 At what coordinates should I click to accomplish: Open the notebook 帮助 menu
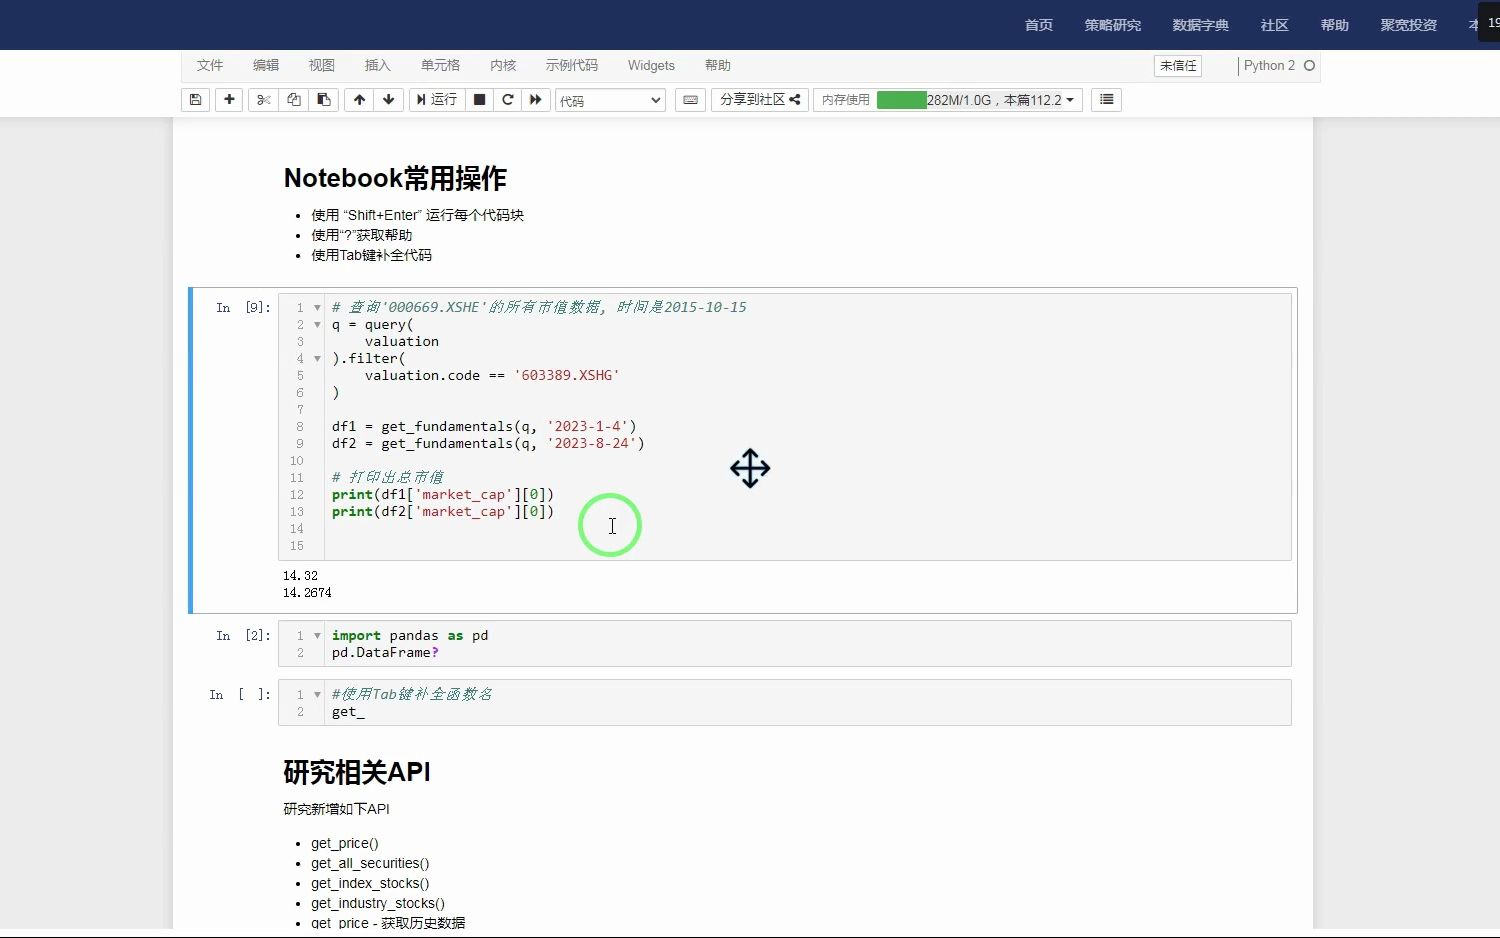coord(718,65)
